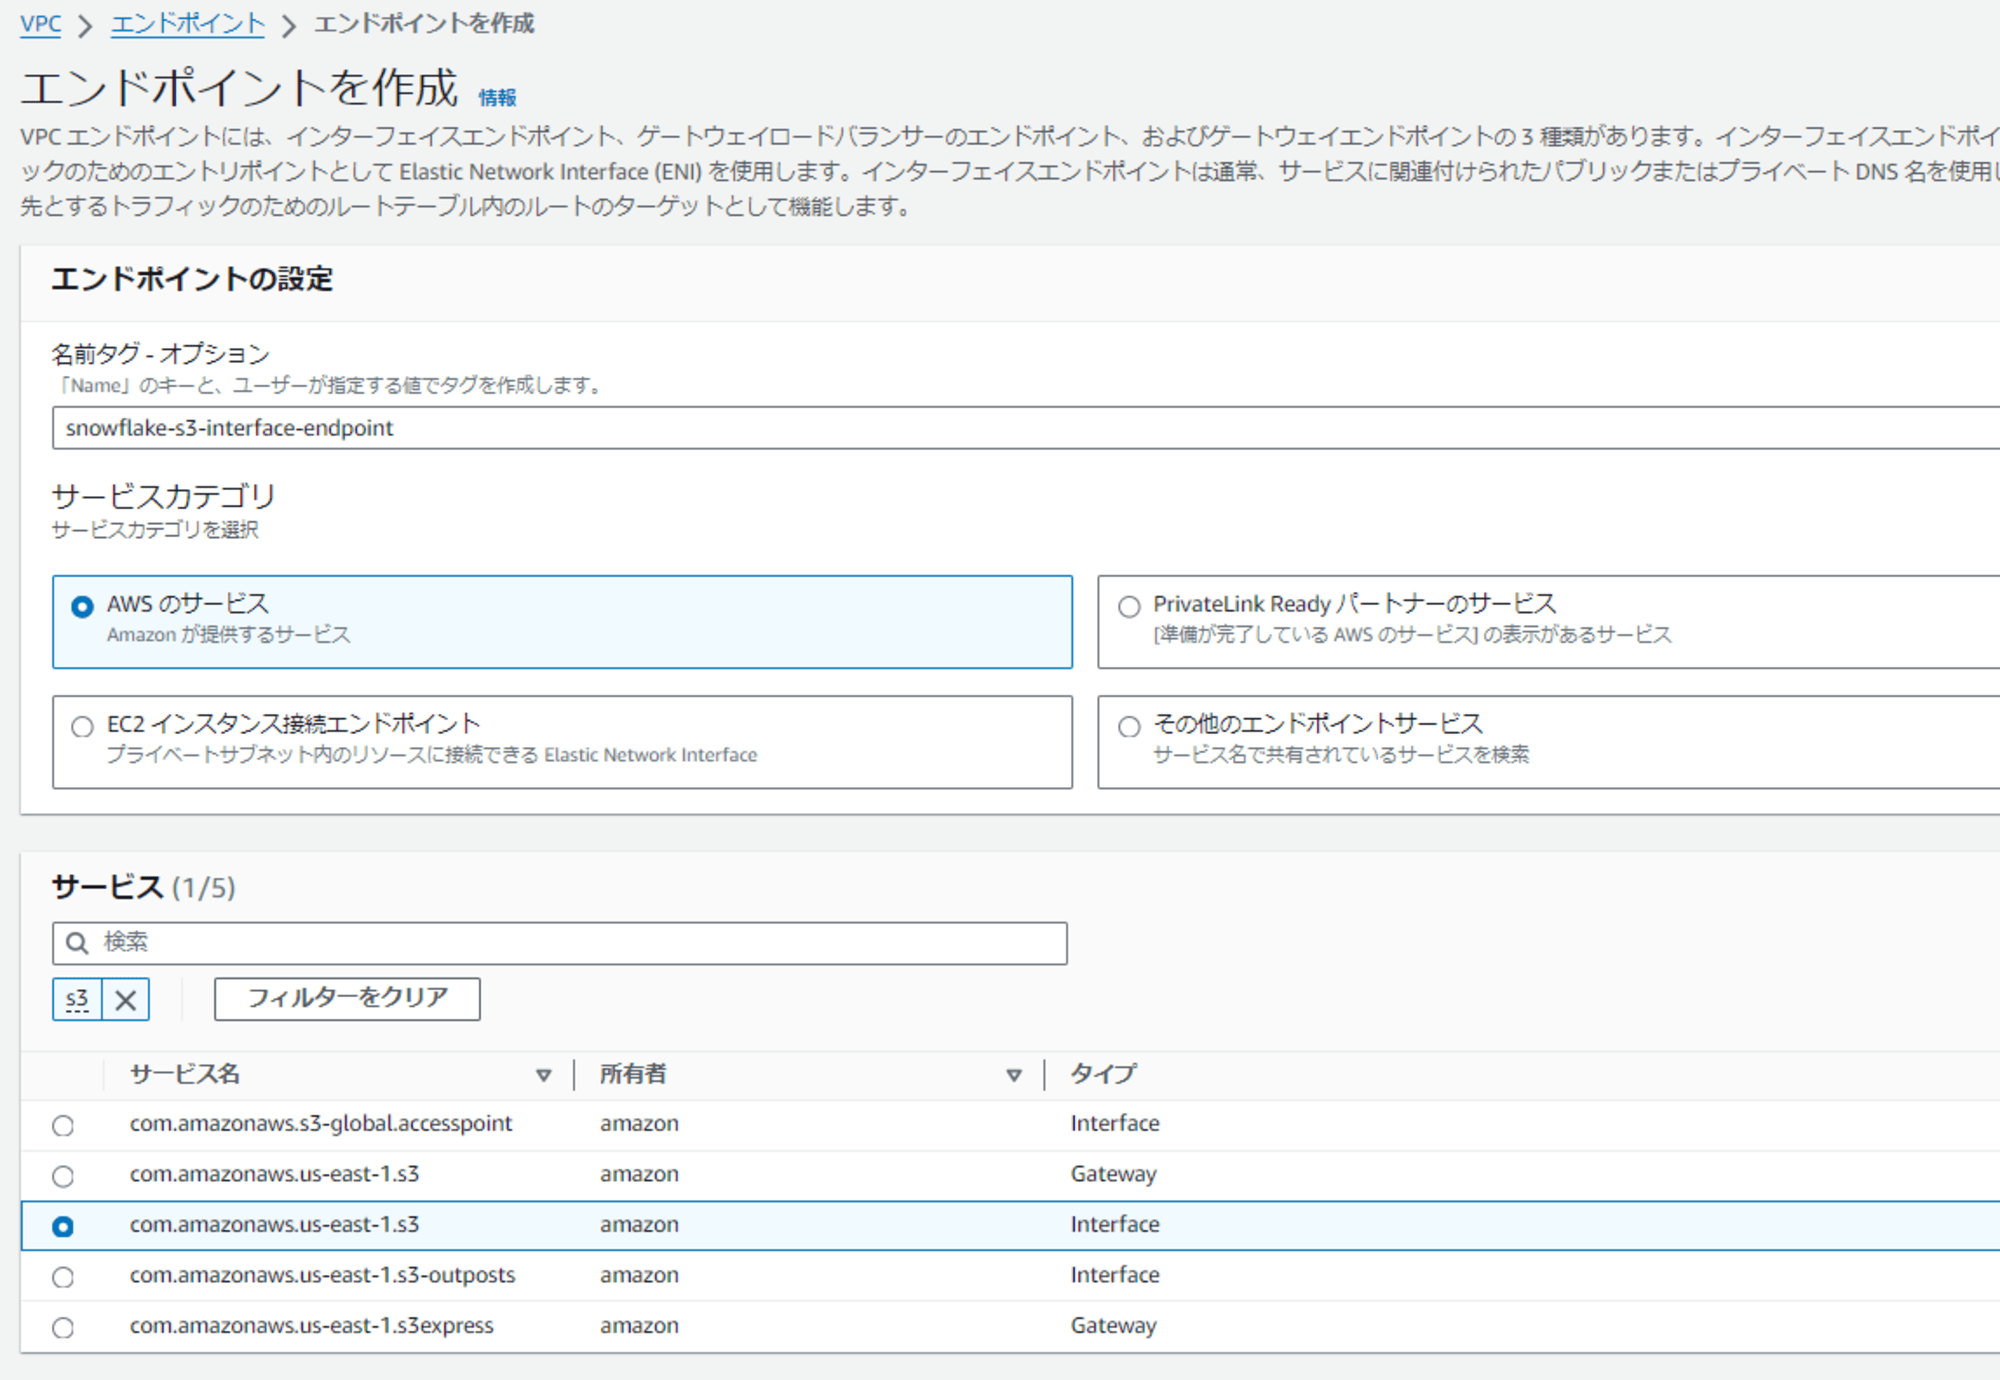Viewport: 2000px width, 1380px height.
Task: Select us-east-1.s3express radio
Action: 63,1327
